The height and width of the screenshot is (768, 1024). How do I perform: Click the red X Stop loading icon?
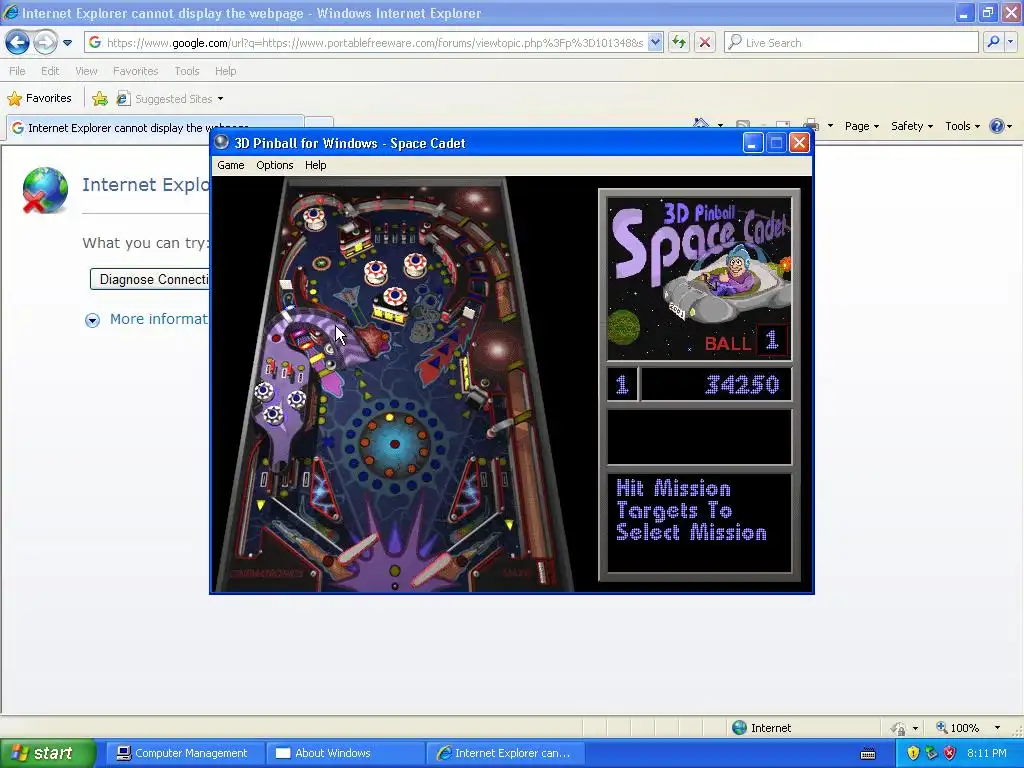705,42
